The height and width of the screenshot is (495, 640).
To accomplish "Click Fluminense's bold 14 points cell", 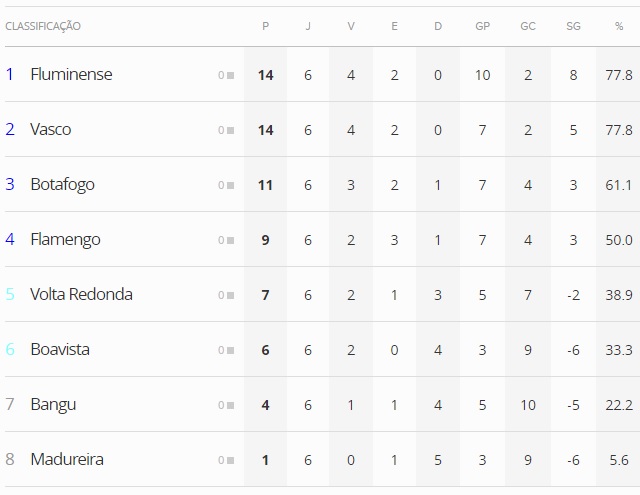I will [266, 75].
